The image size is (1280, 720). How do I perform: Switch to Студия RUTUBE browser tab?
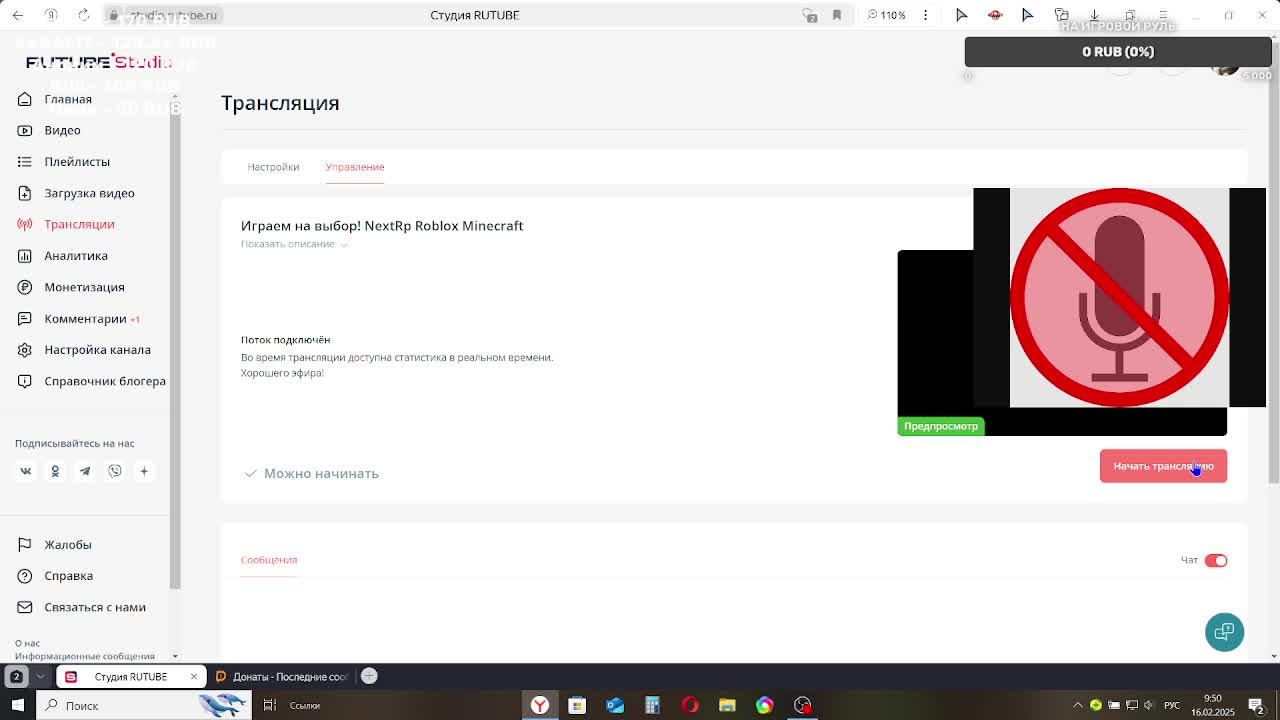131,677
